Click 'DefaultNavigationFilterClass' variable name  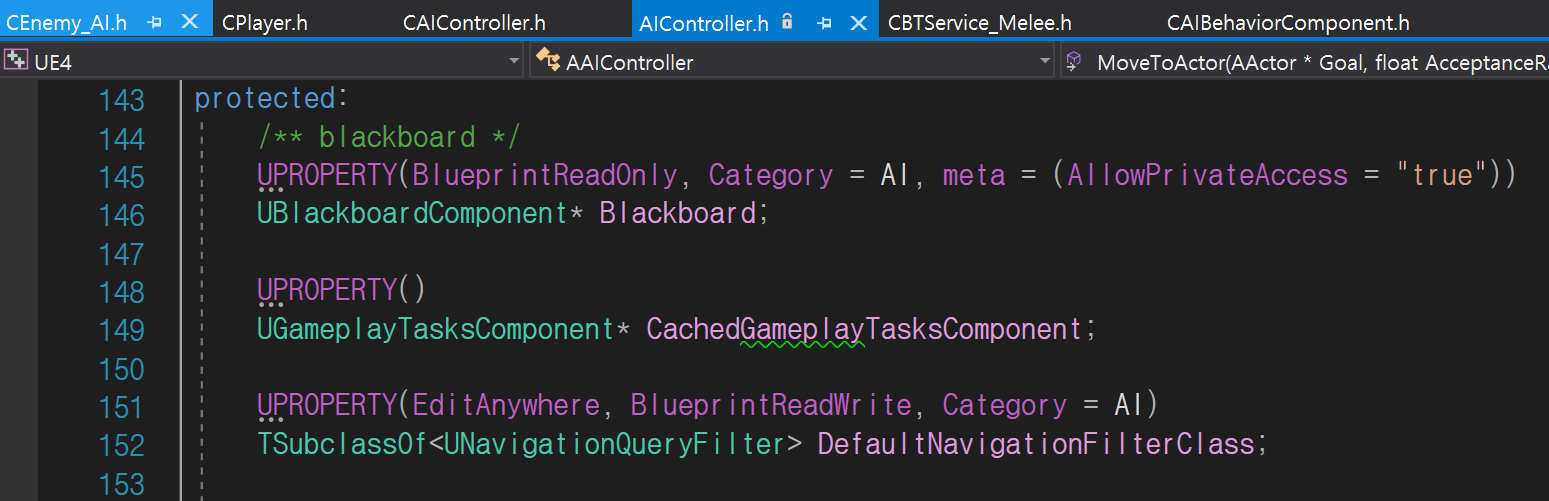[x=1036, y=443]
